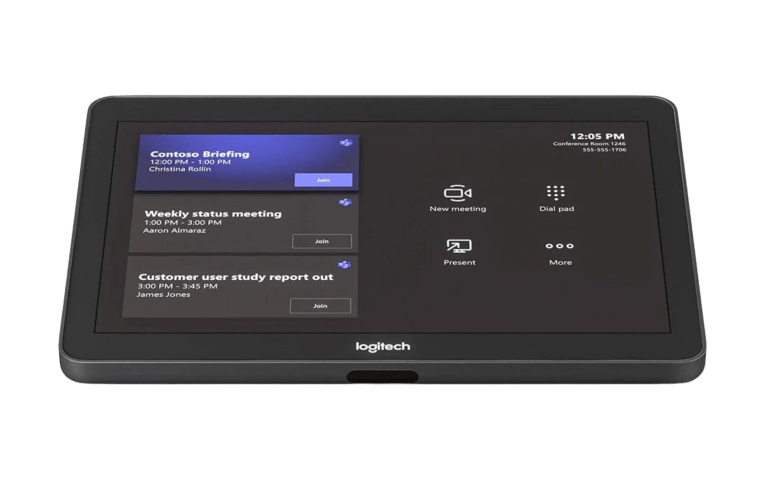Tap the 1:00 PM - 3:00 PM time

tap(183, 222)
